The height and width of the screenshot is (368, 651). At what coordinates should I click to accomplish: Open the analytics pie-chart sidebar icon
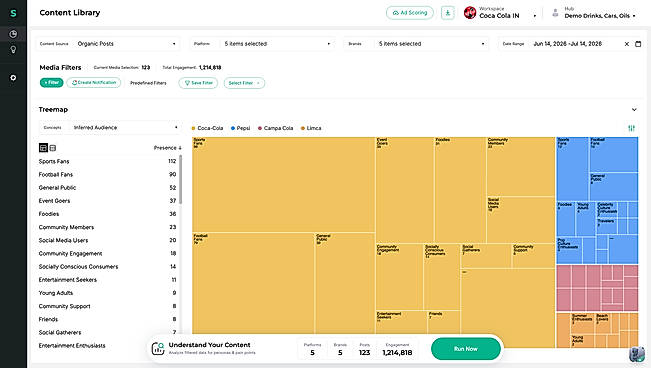tap(13, 34)
